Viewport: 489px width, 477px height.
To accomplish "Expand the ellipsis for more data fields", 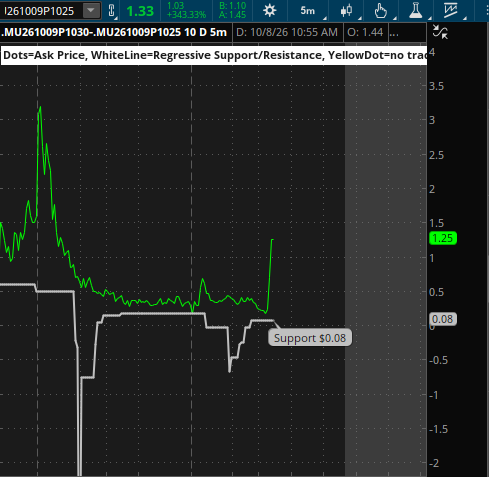I will (x=394, y=33).
